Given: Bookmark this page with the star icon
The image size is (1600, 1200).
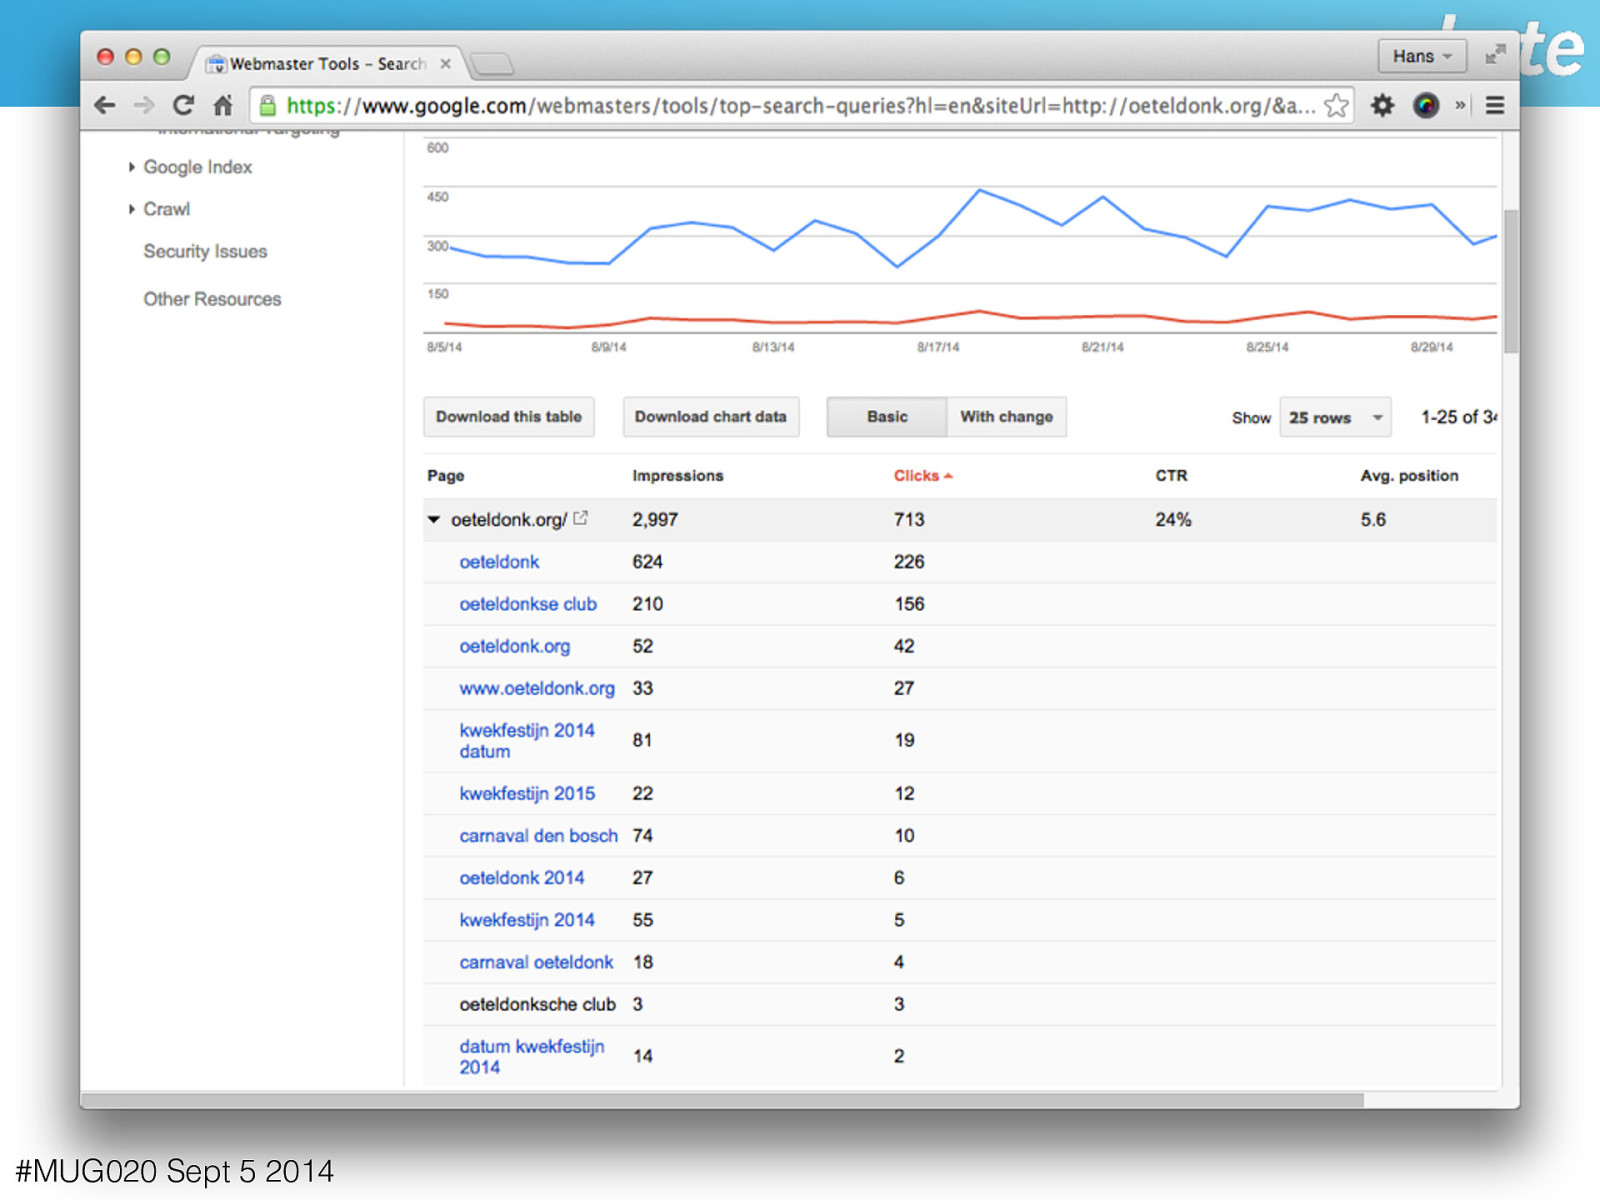Looking at the screenshot, I should (x=1336, y=105).
